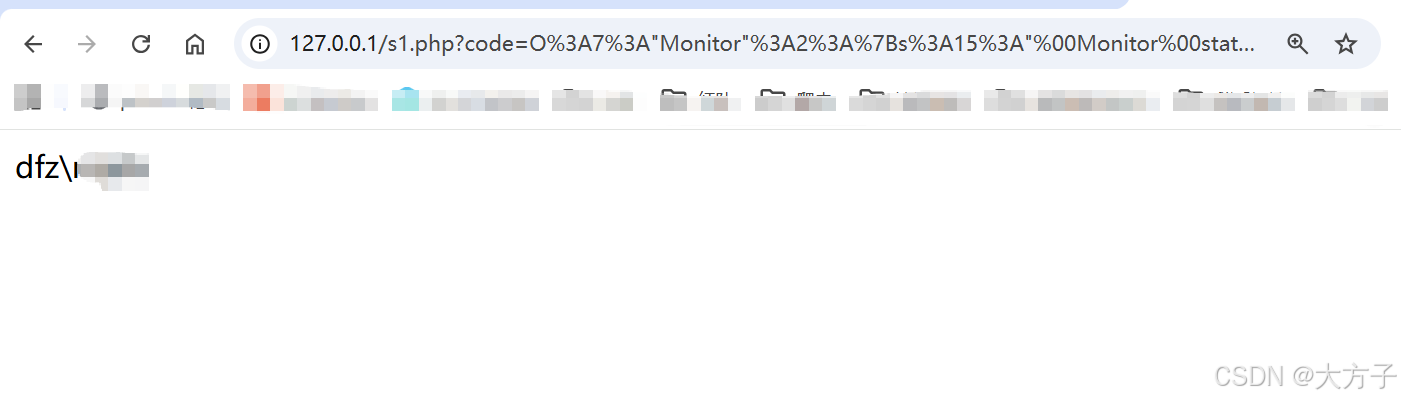Click the CSDN @大方子 watermark
This screenshot has width=1401, height=402.
click(x=1304, y=377)
